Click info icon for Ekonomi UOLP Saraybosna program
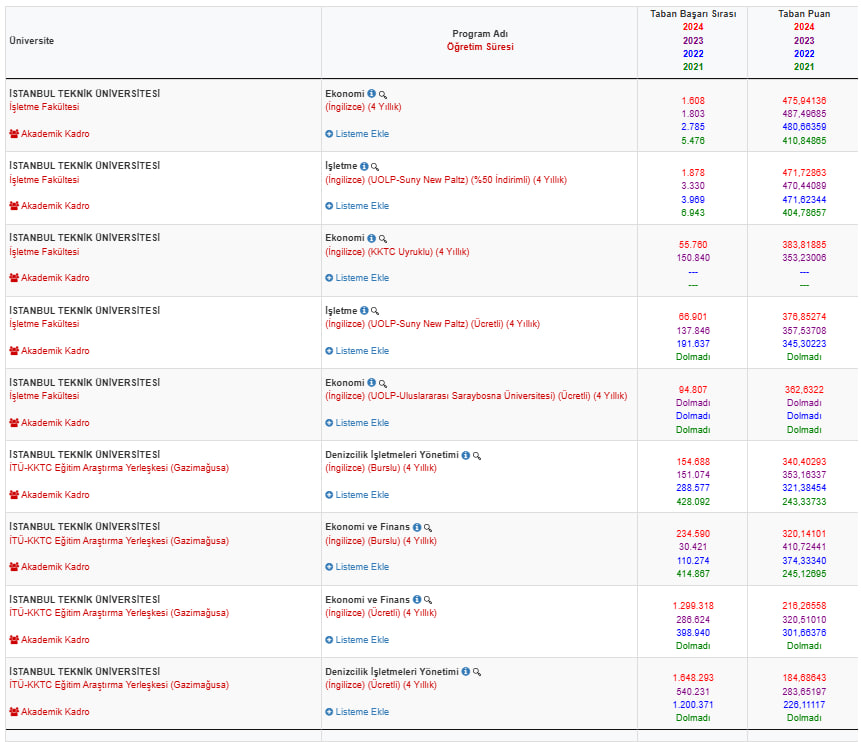 pos(371,383)
